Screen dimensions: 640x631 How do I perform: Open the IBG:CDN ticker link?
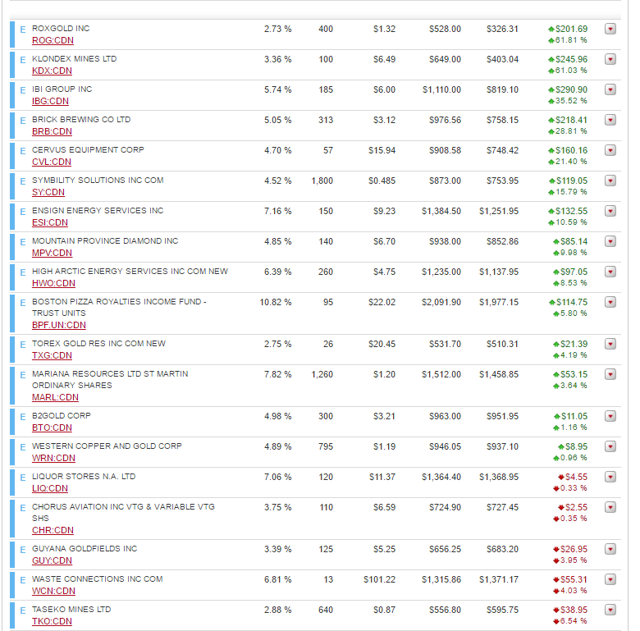coord(50,101)
